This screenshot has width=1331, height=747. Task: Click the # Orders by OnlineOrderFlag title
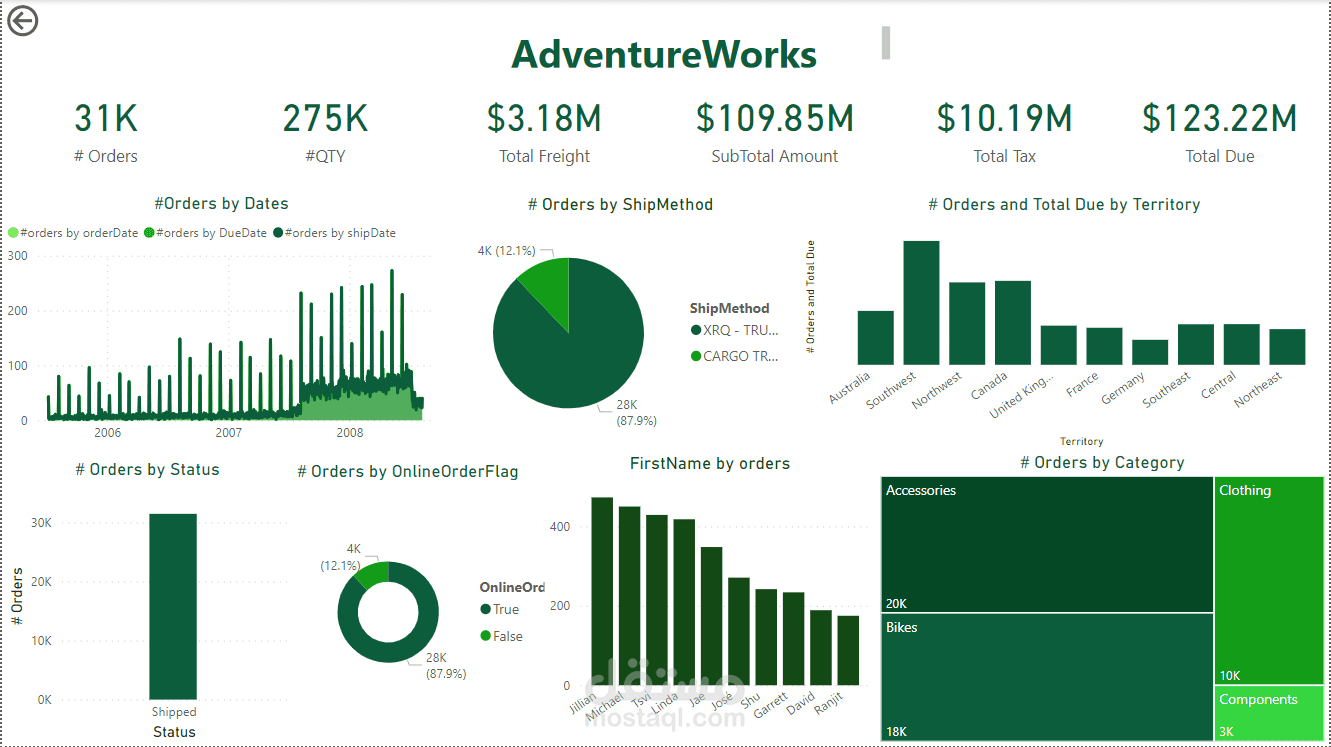coord(408,471)
